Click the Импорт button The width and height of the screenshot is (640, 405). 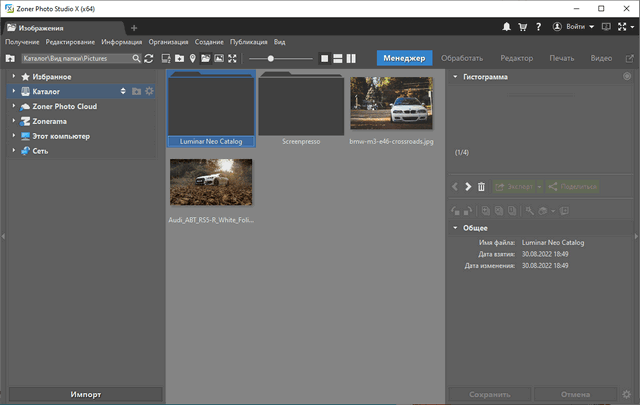(x=84, y=394)
